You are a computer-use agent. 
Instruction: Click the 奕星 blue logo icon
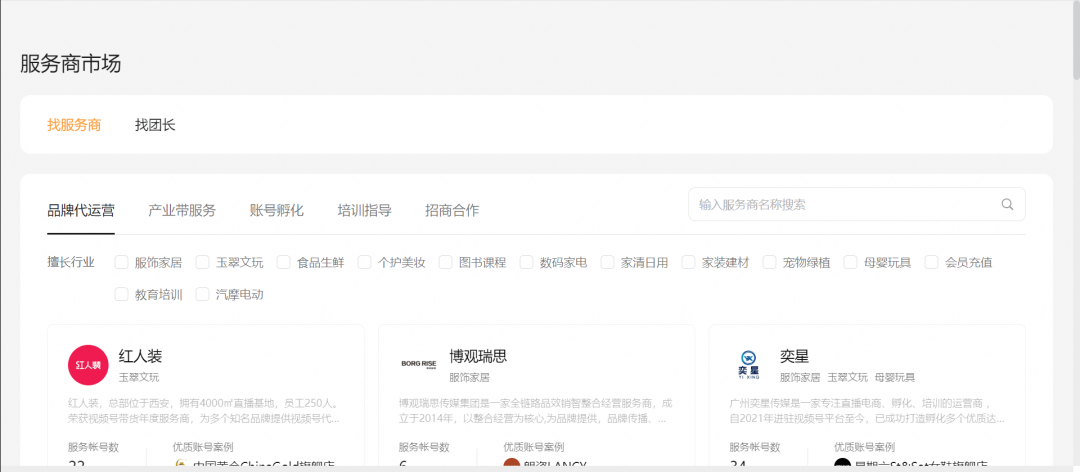(x=749, y=365)
